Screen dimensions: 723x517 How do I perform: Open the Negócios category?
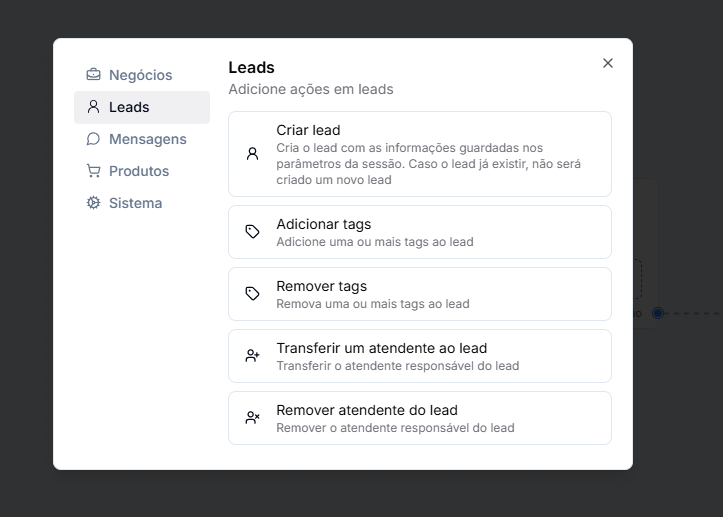pyautogui.click(x=142, y=75)
